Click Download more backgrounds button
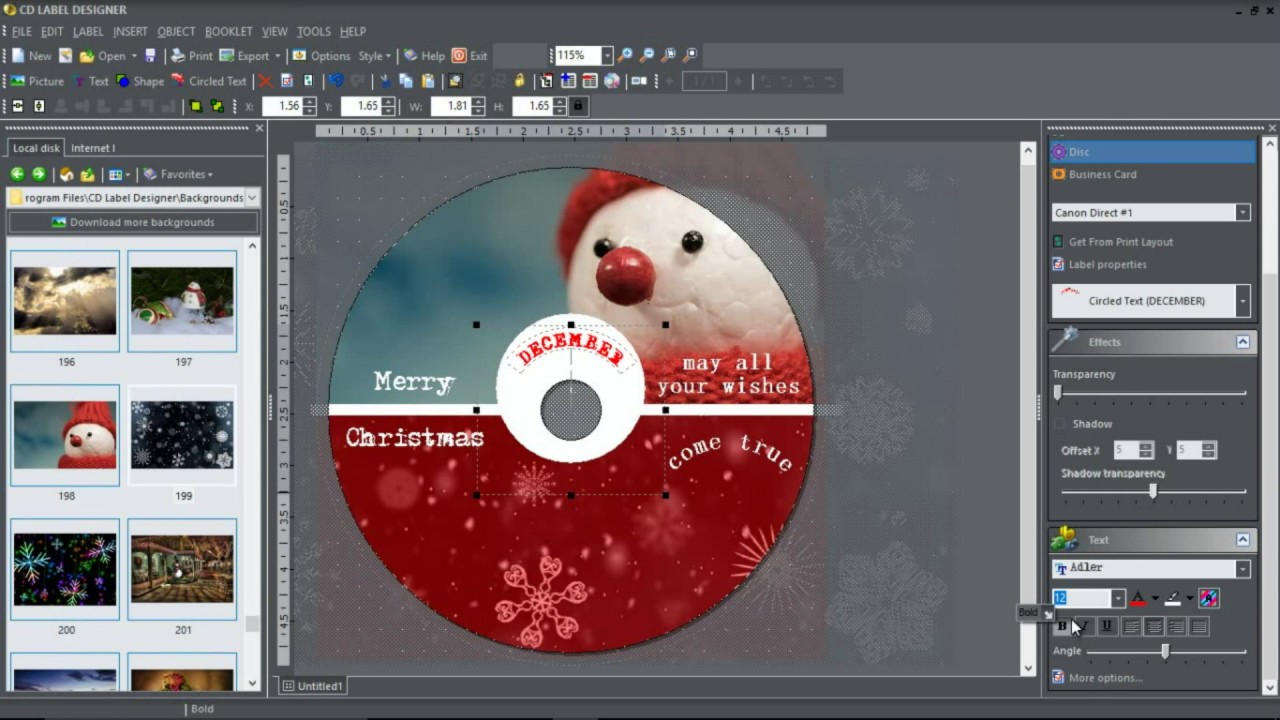1280x720 pixels. click(x=133, y=222)
